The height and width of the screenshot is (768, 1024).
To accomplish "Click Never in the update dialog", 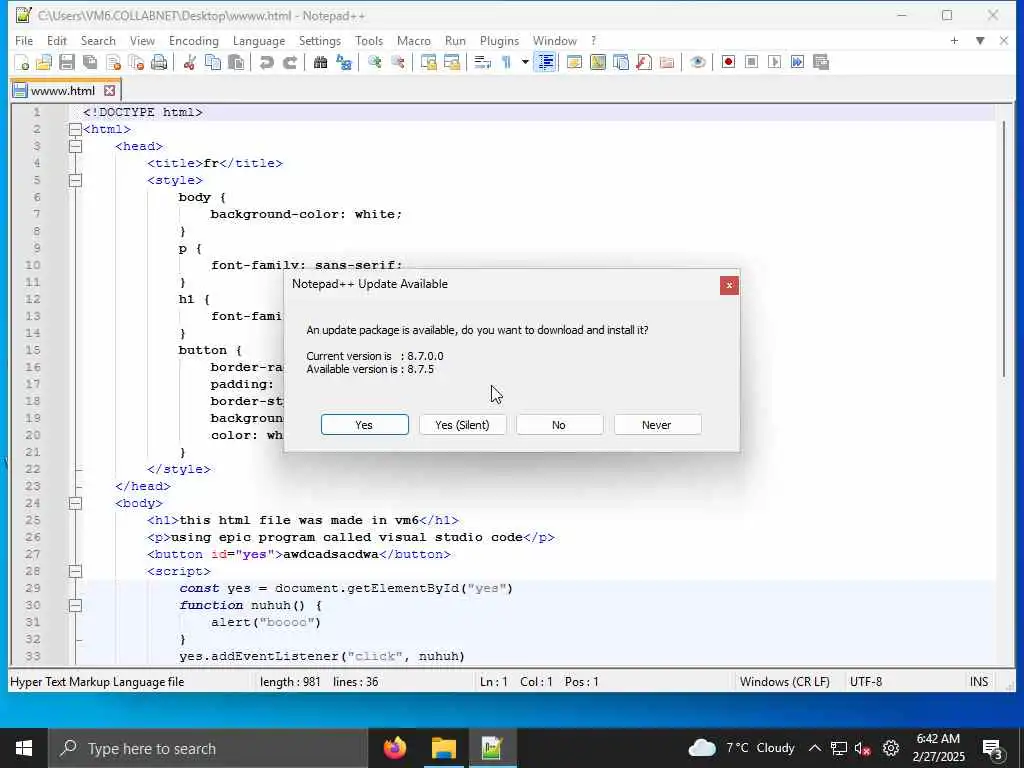I will (x=657, y=424).
